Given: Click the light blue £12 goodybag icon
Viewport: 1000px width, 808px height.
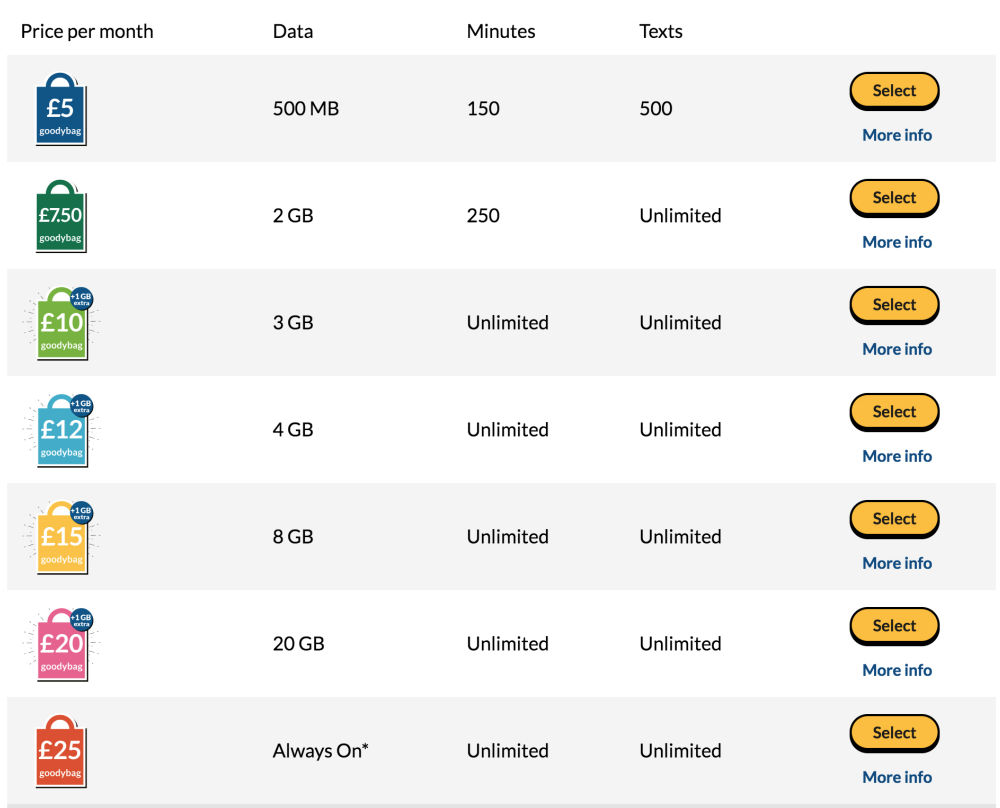Looking at the screenshot, I should click(x=62, y=430).
